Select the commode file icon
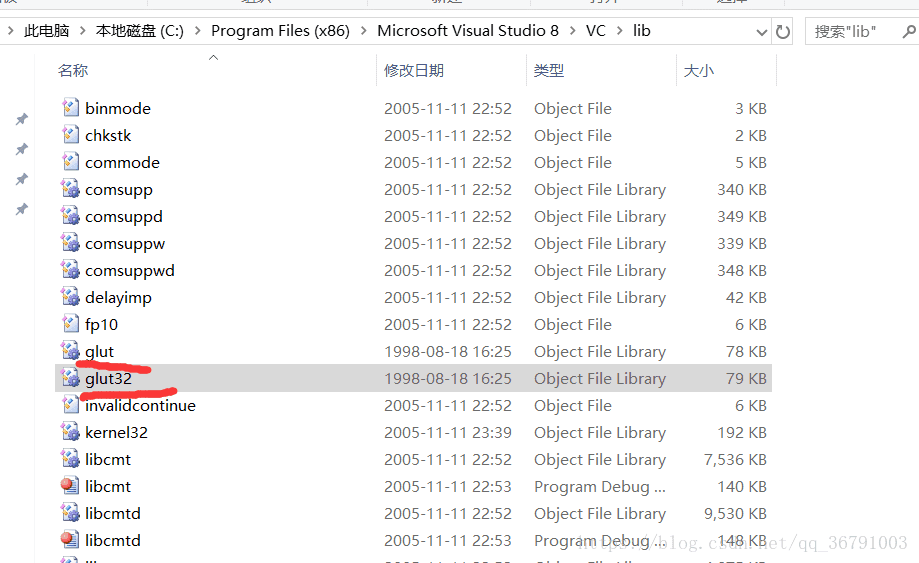The height and width of the screenshot is (563, 919). pyautogui.click(x=70, y=162)
